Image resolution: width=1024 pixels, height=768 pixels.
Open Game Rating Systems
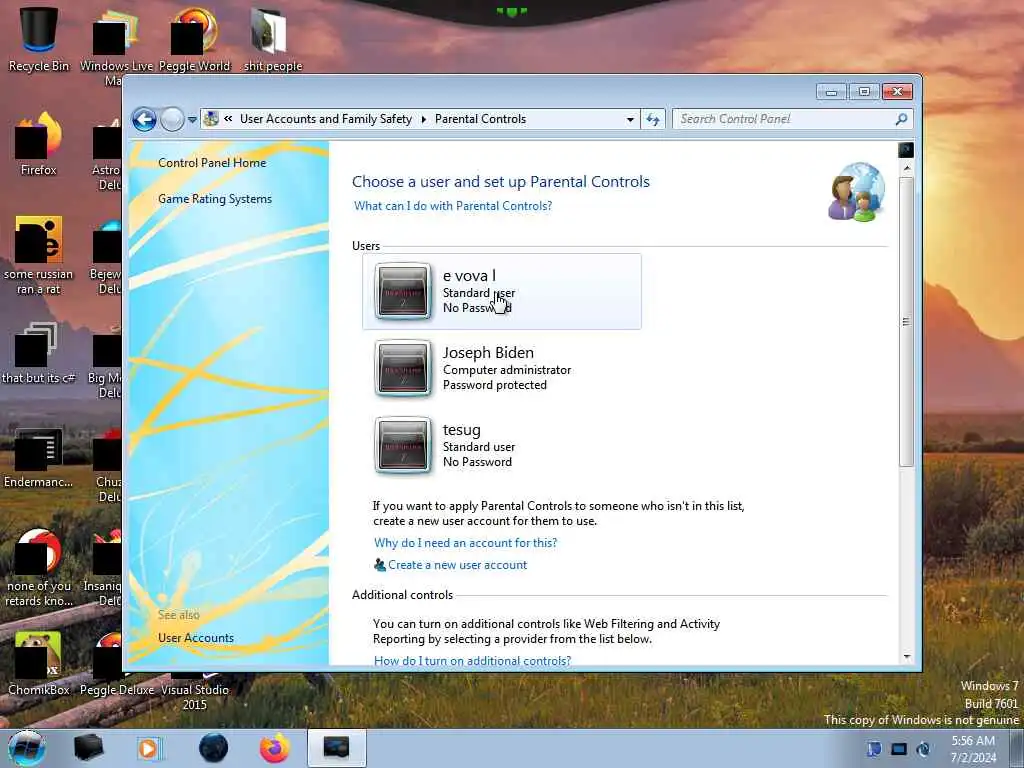[x=215, y=199]
